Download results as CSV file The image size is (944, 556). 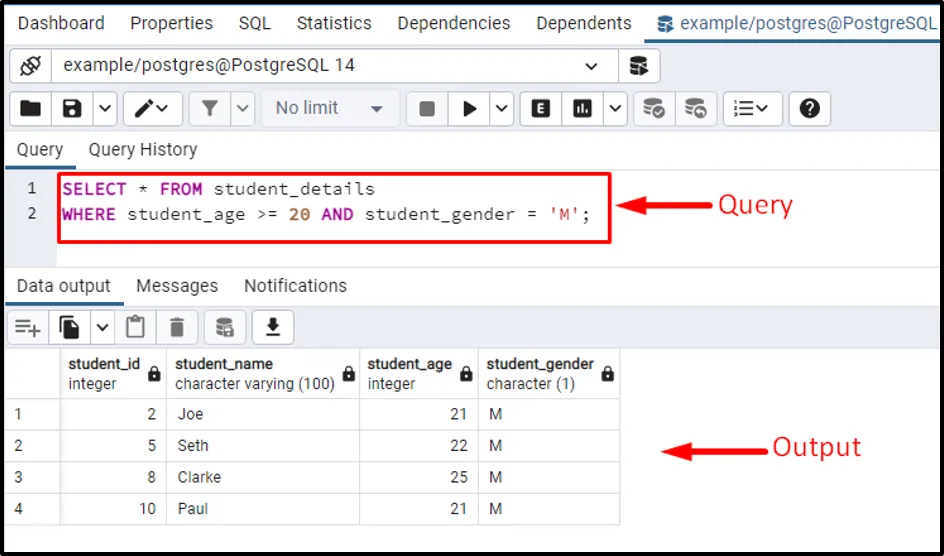click(272, 327)
